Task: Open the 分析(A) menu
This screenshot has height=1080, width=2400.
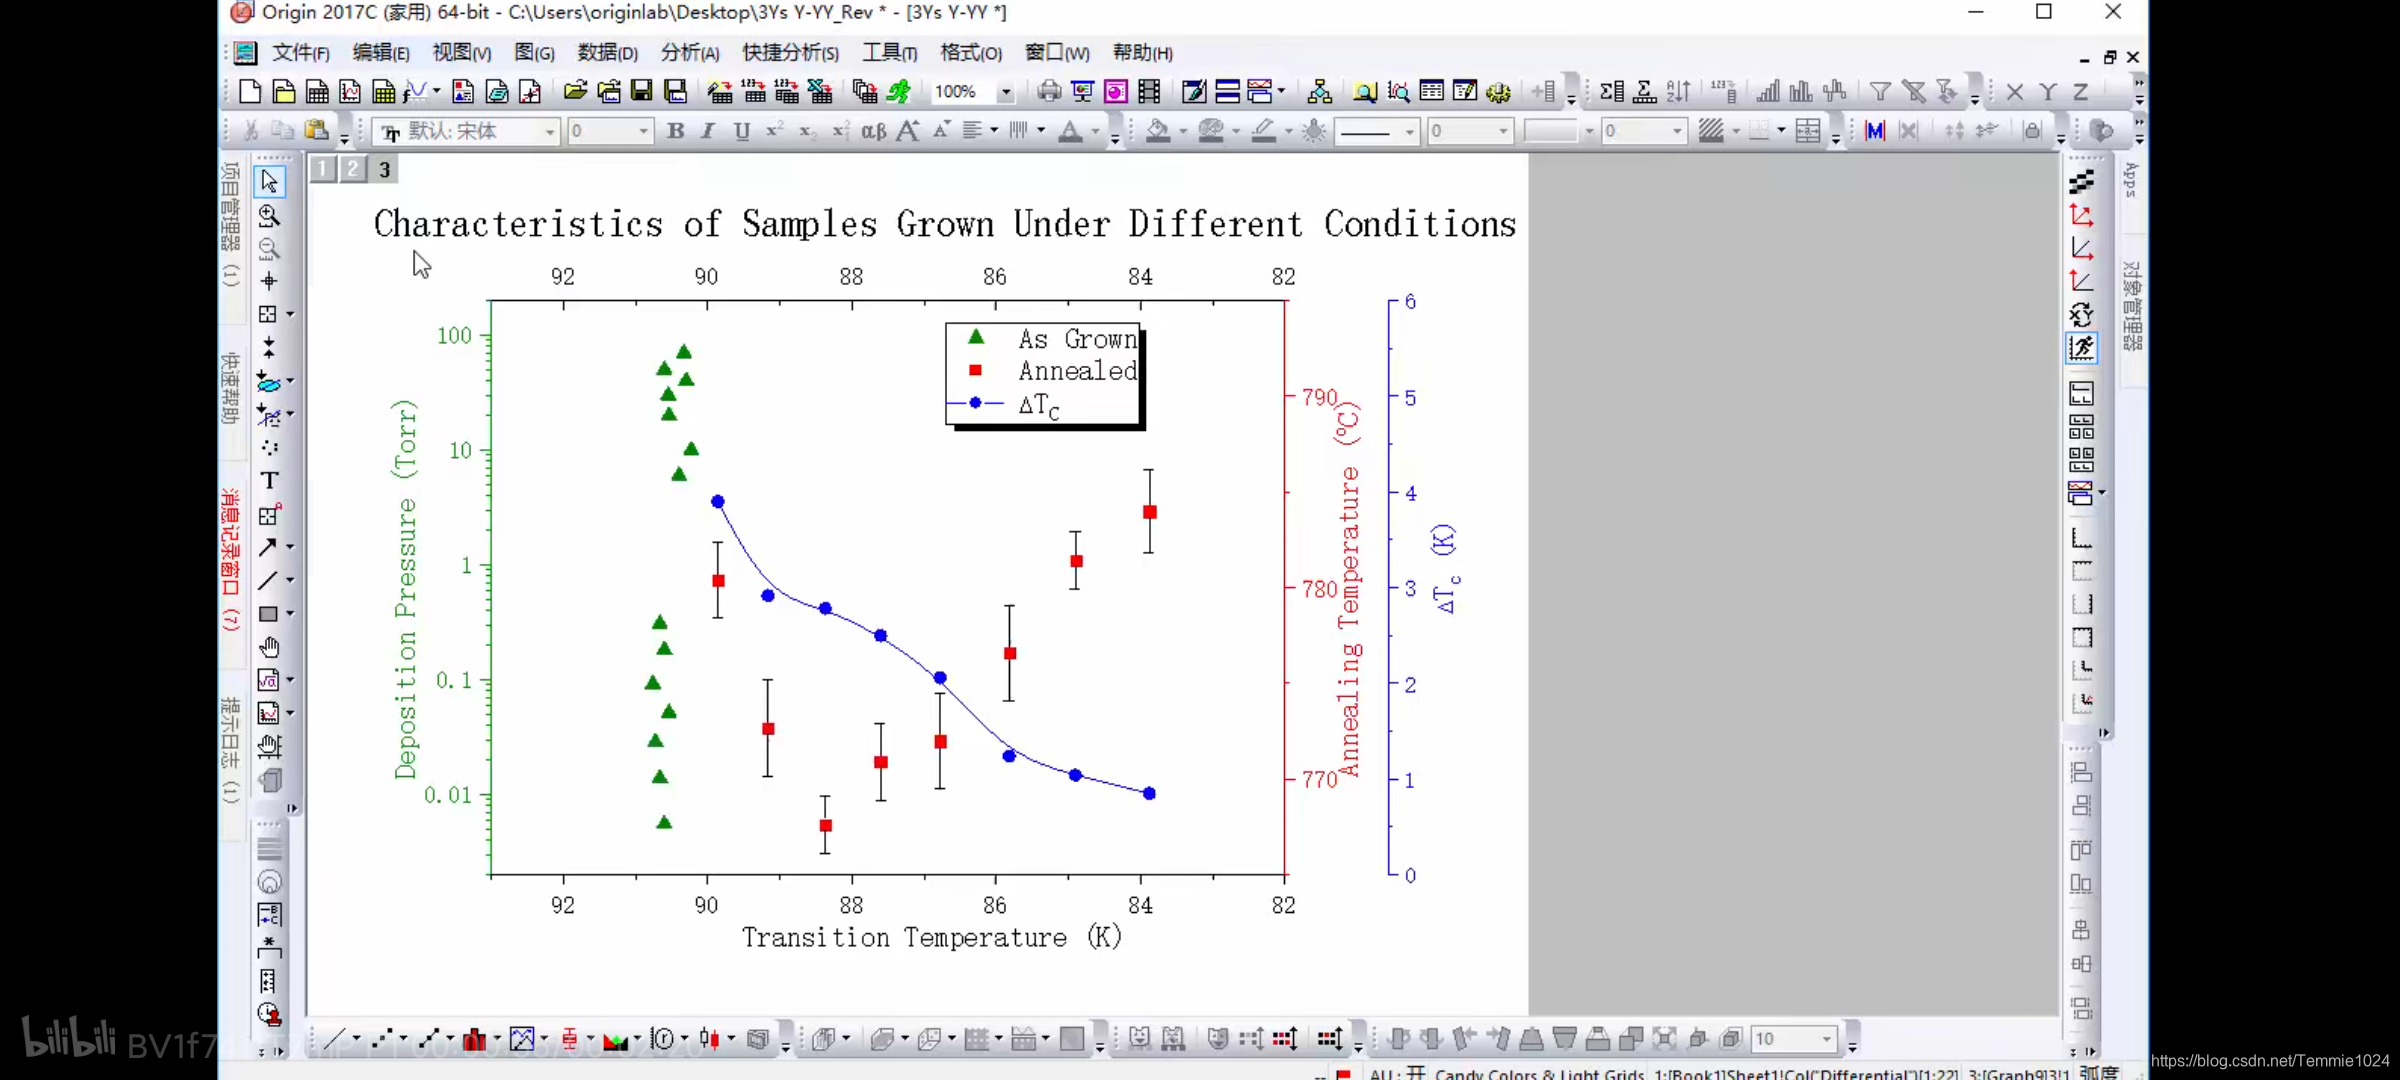Action: (x=690, y=53)
